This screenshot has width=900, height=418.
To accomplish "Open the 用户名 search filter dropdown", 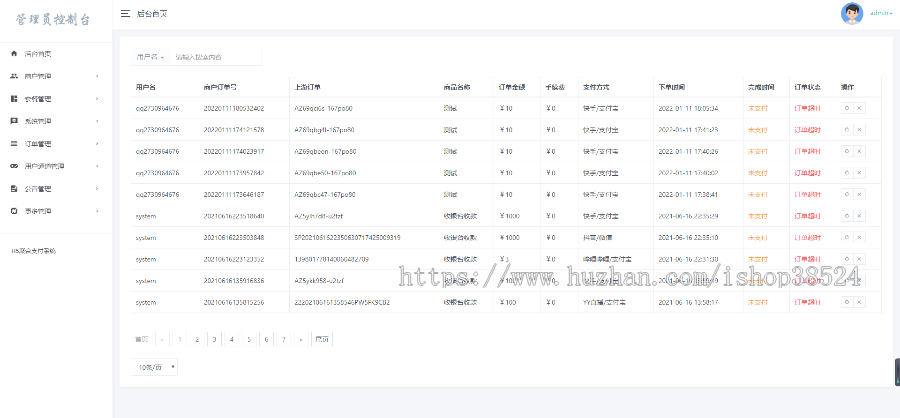I will 151,57.
